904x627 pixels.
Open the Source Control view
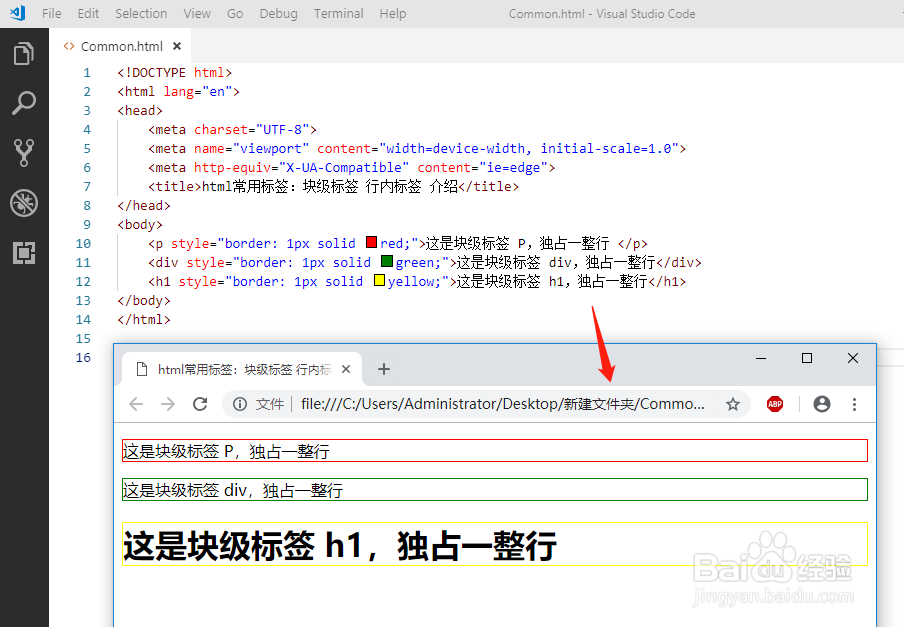24,152
